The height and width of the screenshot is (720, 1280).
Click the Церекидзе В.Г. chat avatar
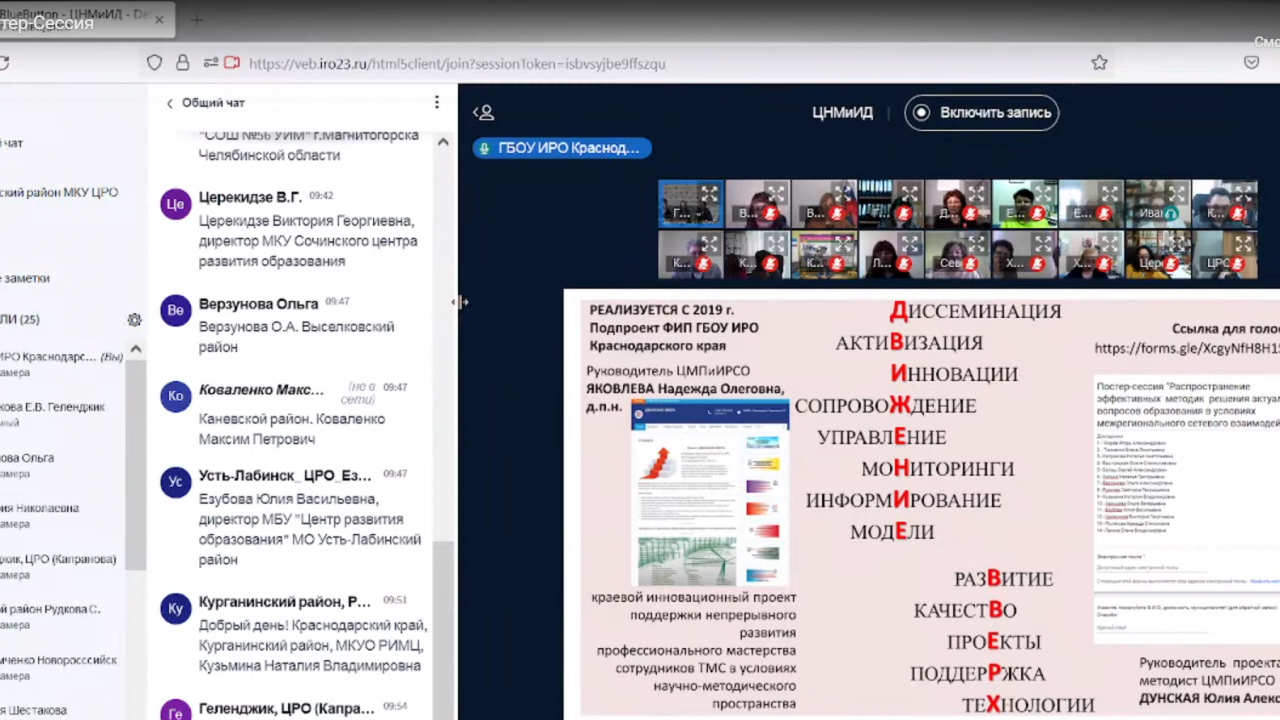[175, 204]
